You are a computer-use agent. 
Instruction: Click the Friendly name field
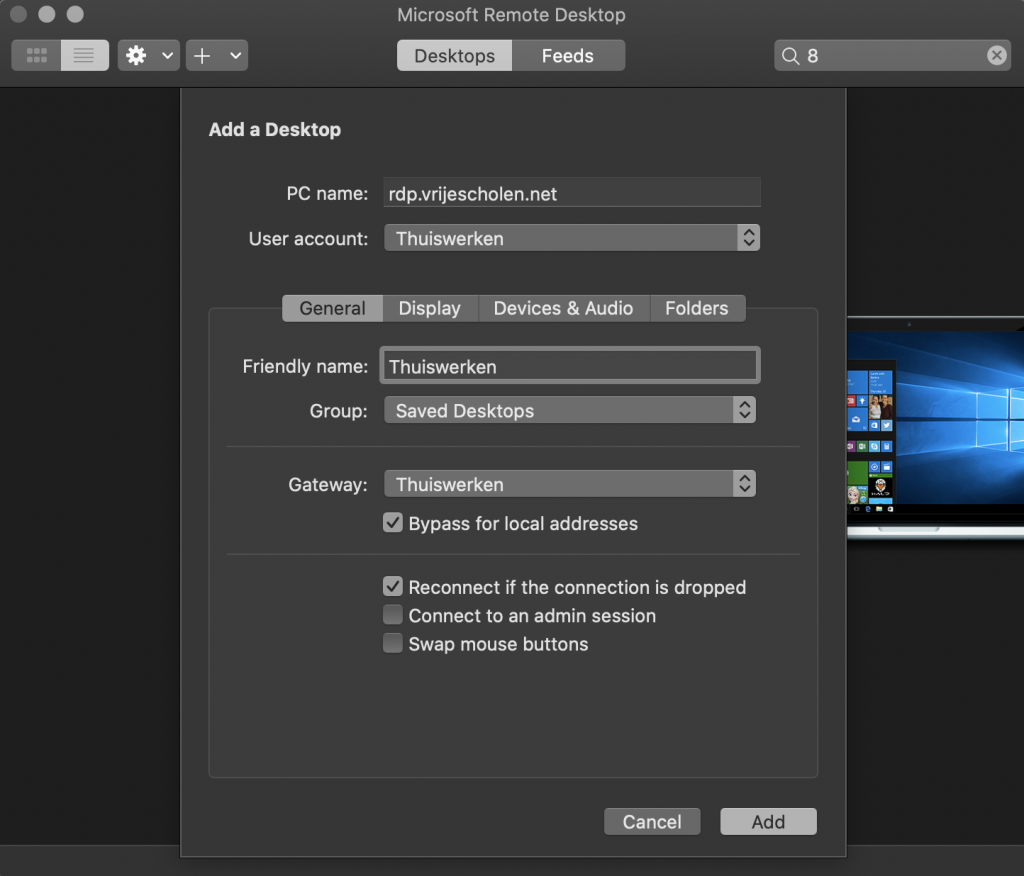point(569,366)
